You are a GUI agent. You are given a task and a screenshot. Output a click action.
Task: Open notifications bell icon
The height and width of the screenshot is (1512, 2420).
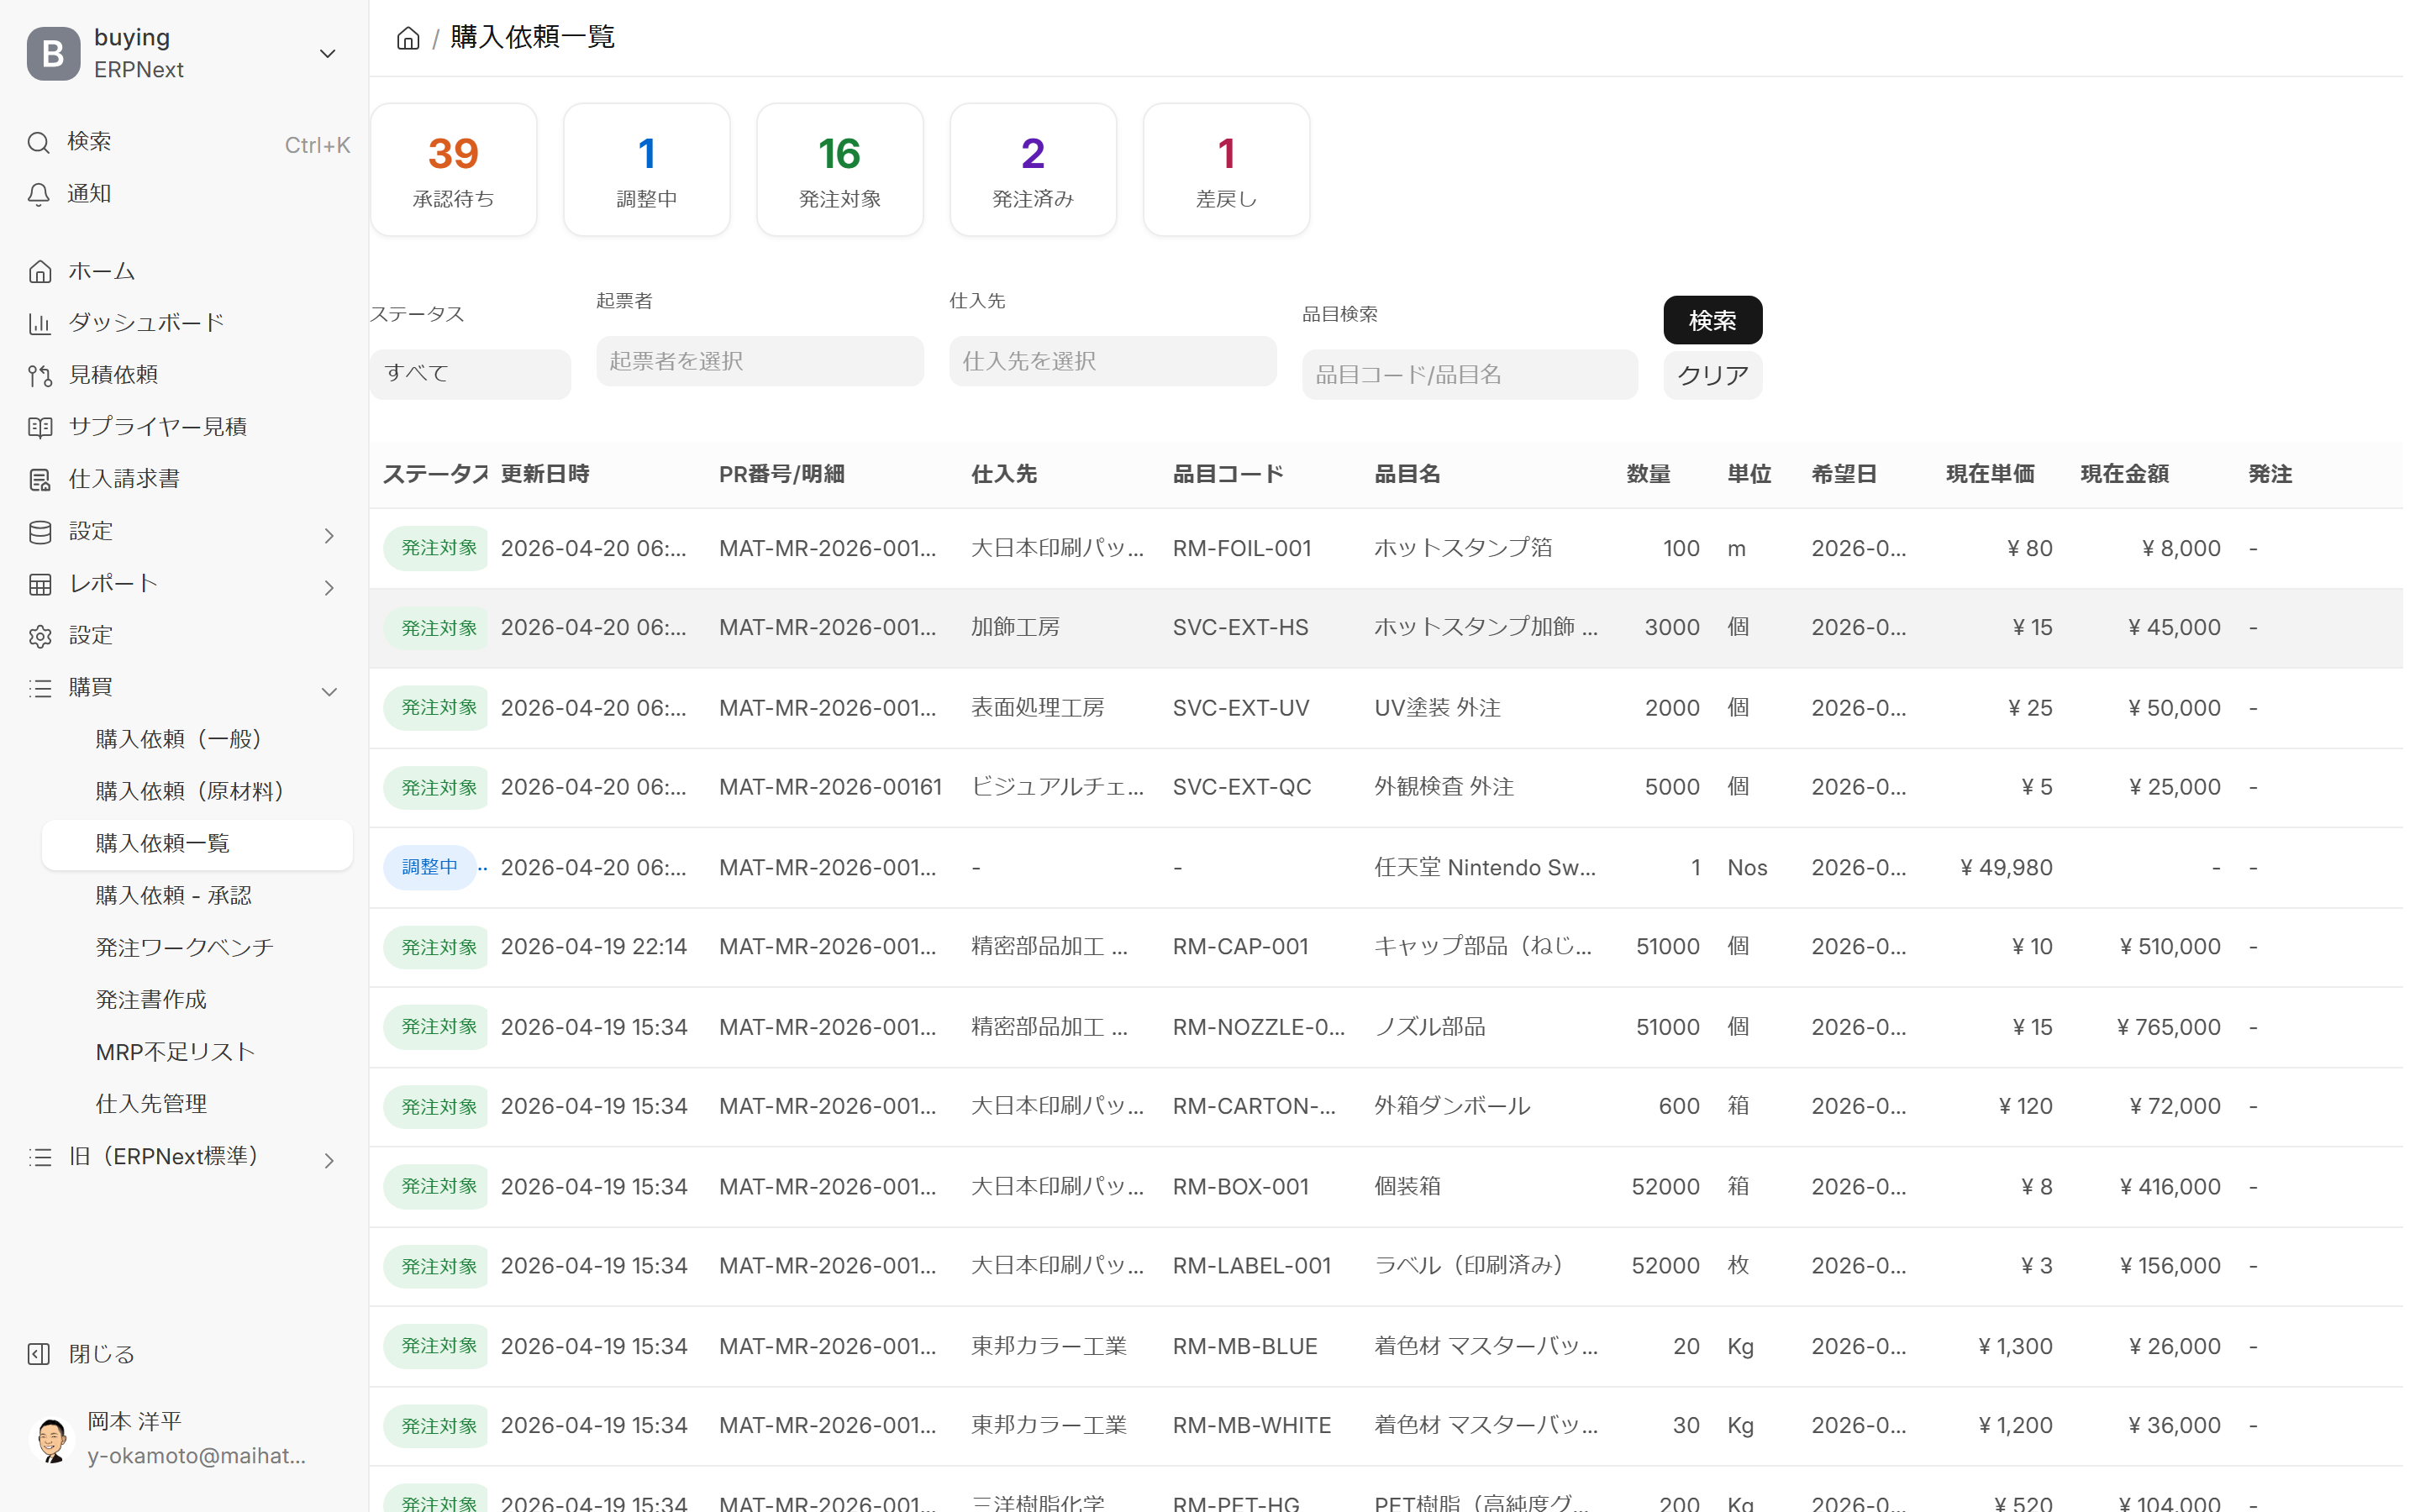[x=38, y=194]
